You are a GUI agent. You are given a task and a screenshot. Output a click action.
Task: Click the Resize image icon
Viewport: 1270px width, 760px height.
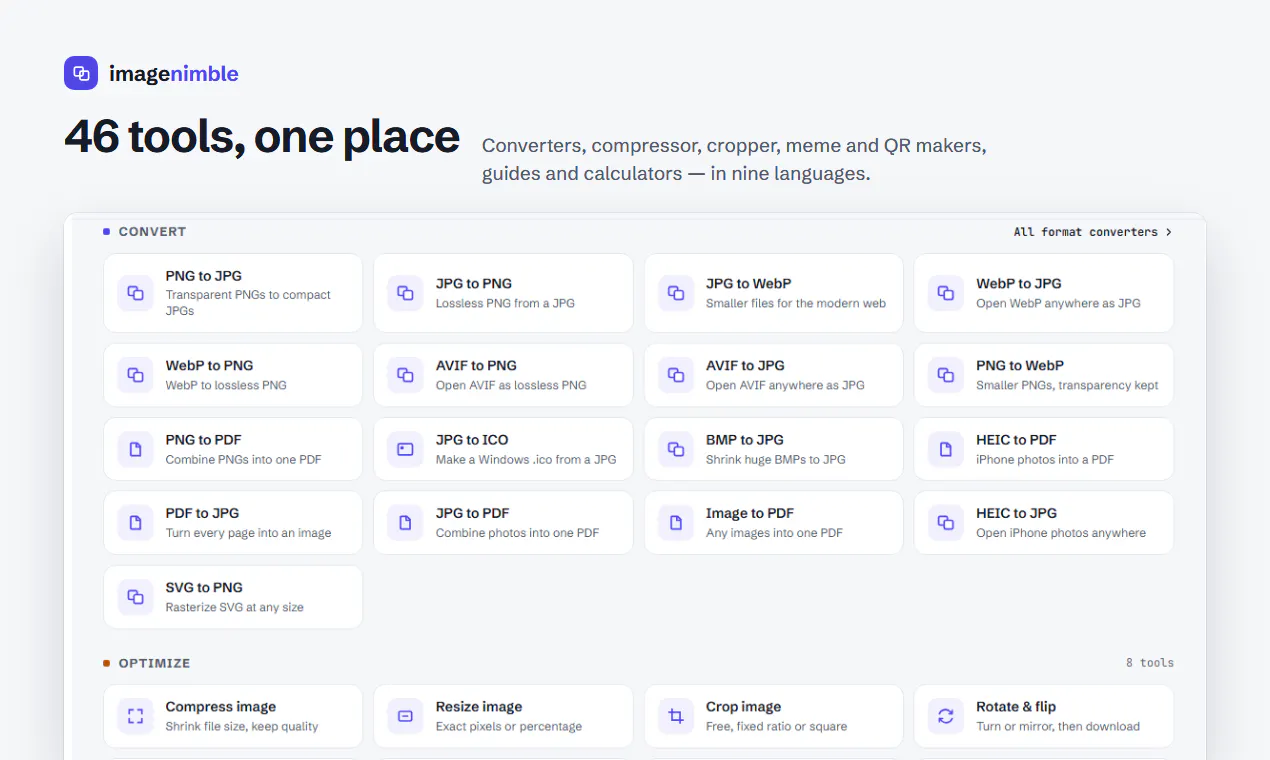pyautogui.click(x=405, y=716)
